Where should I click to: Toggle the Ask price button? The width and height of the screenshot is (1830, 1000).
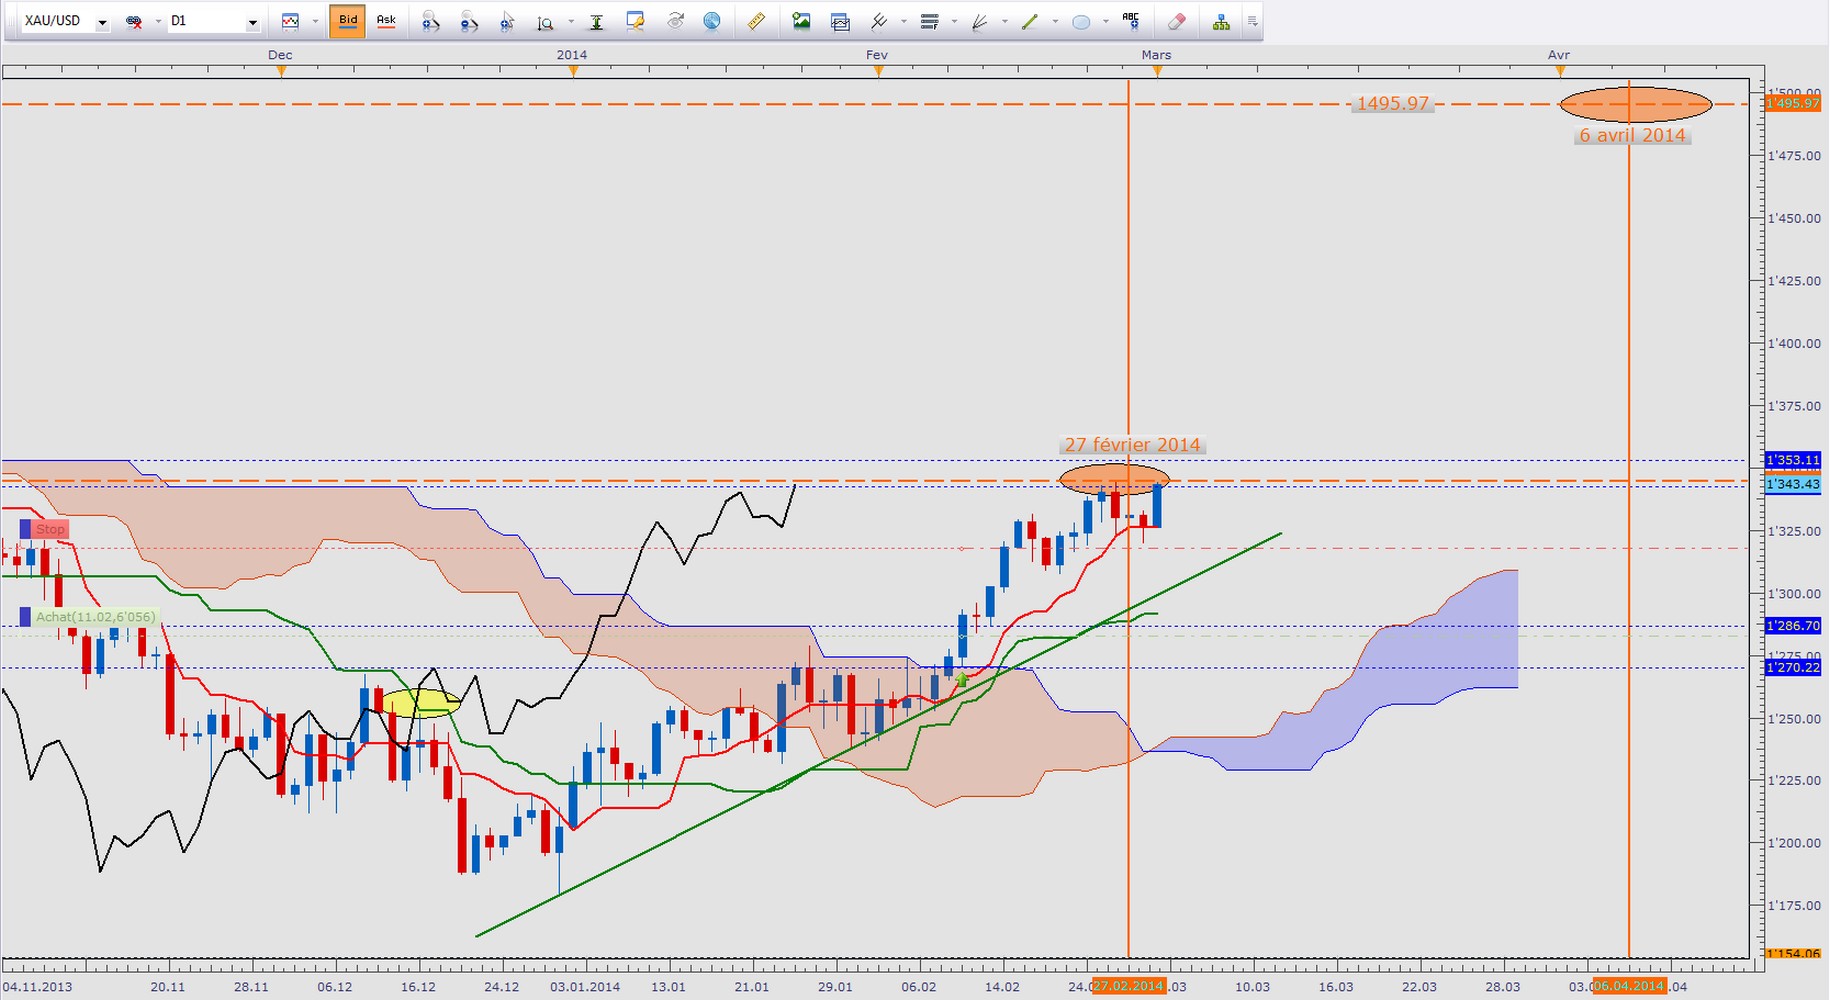[x=386, y=21]
